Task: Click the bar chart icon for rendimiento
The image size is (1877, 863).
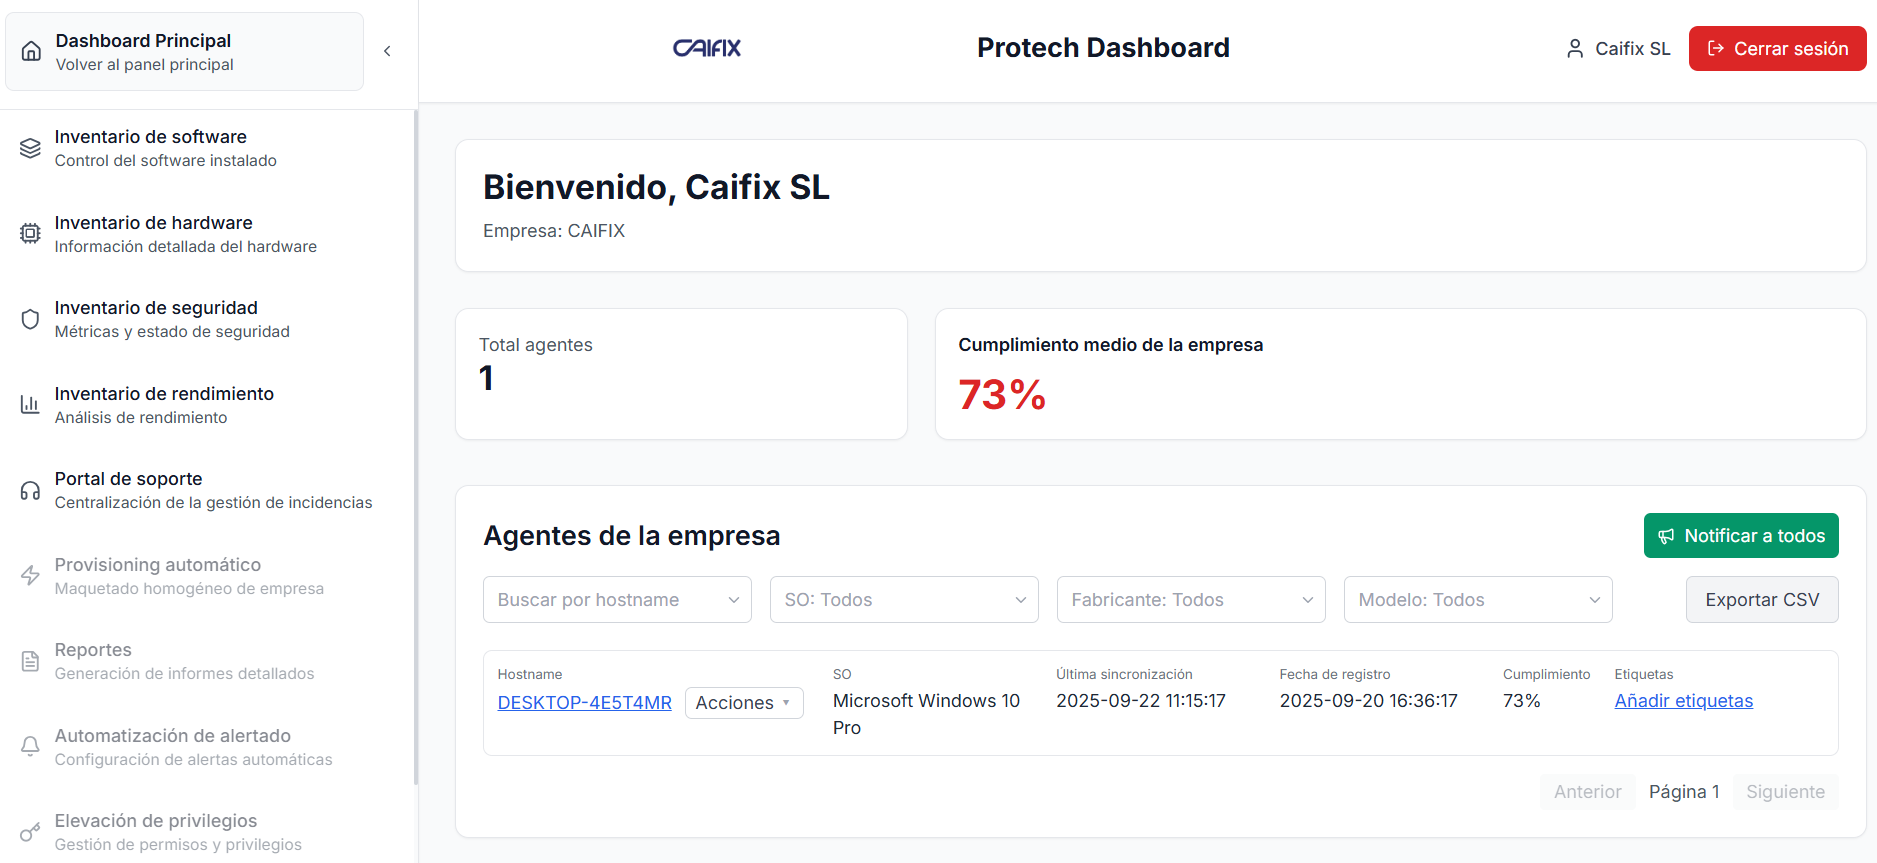Action: tap(31, 405)
